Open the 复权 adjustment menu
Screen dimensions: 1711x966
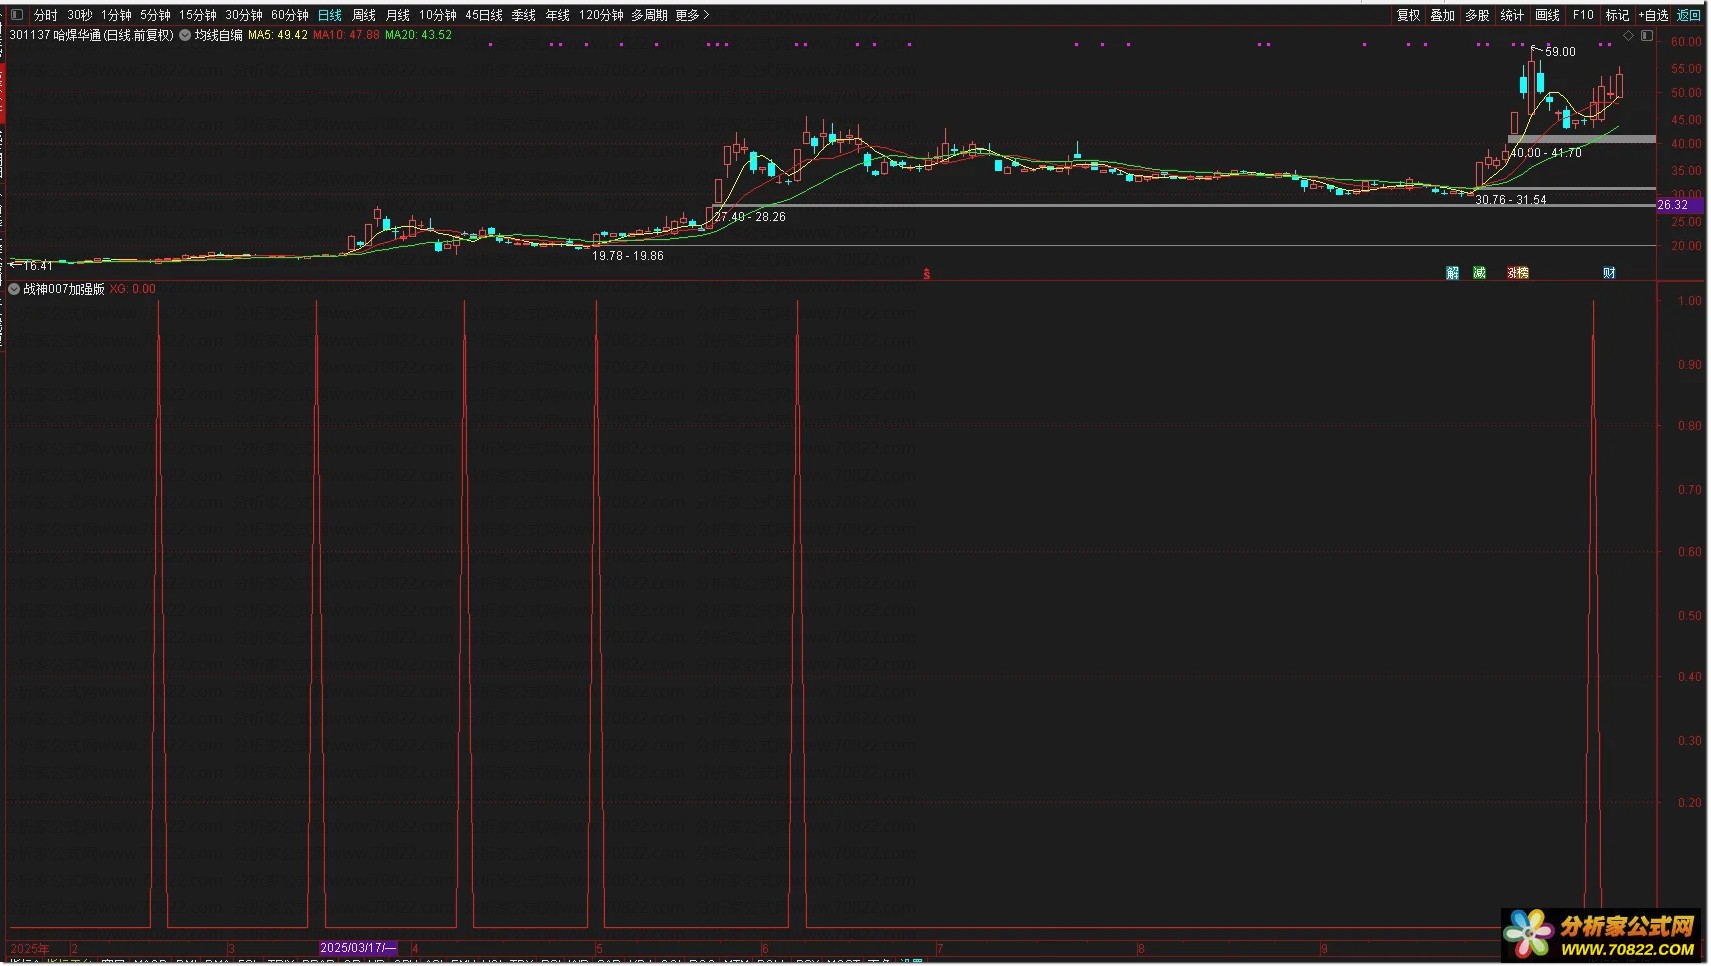click(x=1408, y=15)
